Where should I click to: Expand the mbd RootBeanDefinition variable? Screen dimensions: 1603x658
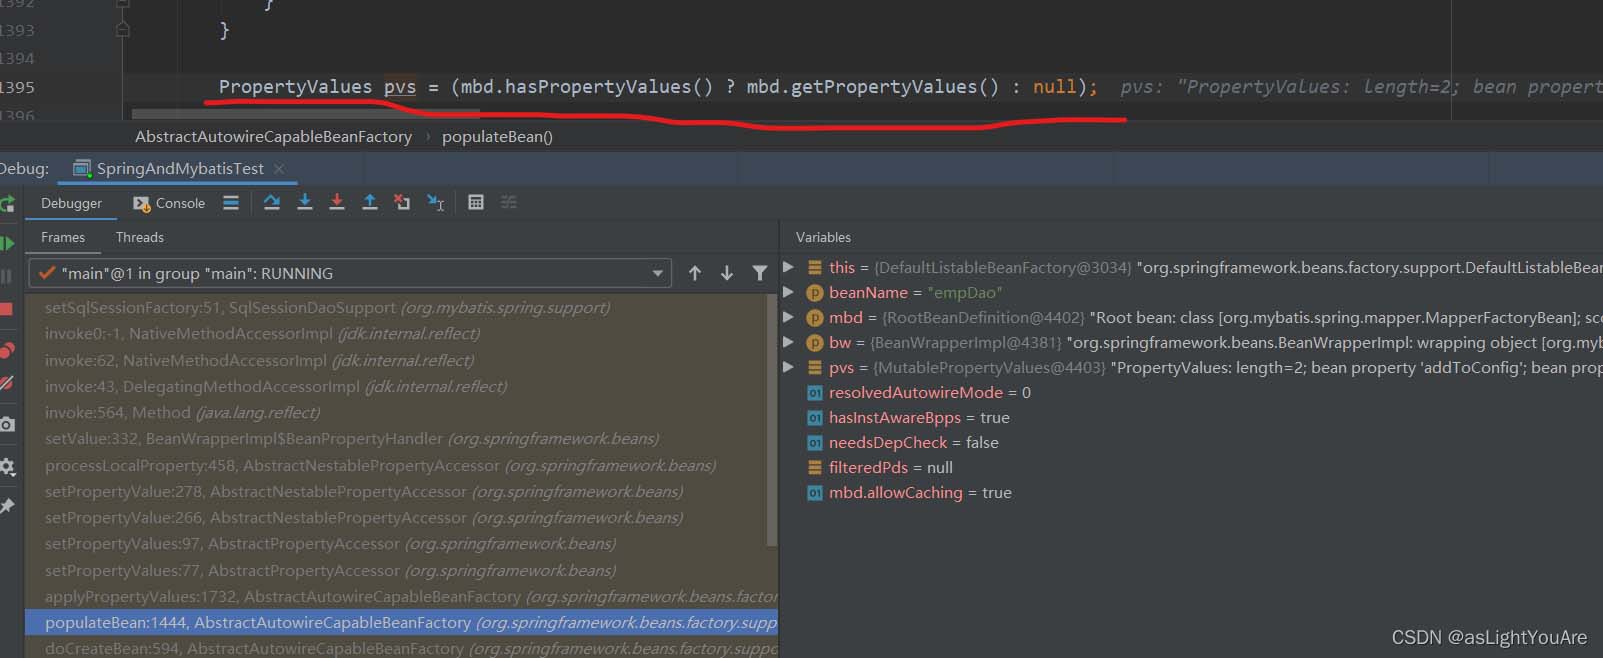[x=789, y=317]
